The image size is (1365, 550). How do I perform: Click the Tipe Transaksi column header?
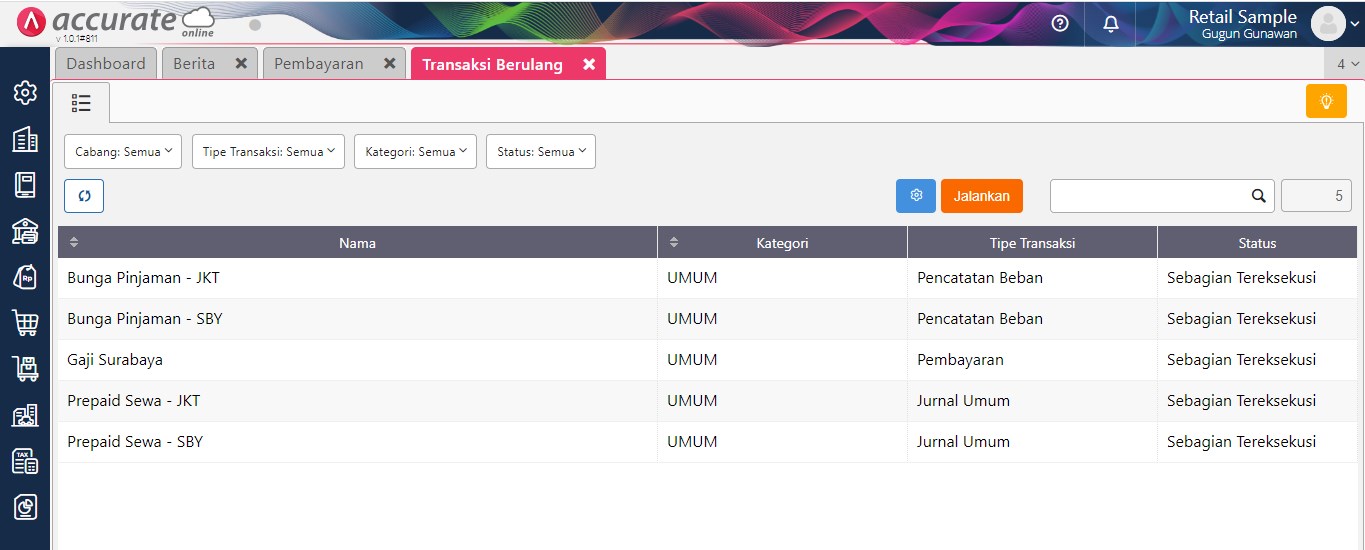pyautogui.click(x=1032, y=242)
